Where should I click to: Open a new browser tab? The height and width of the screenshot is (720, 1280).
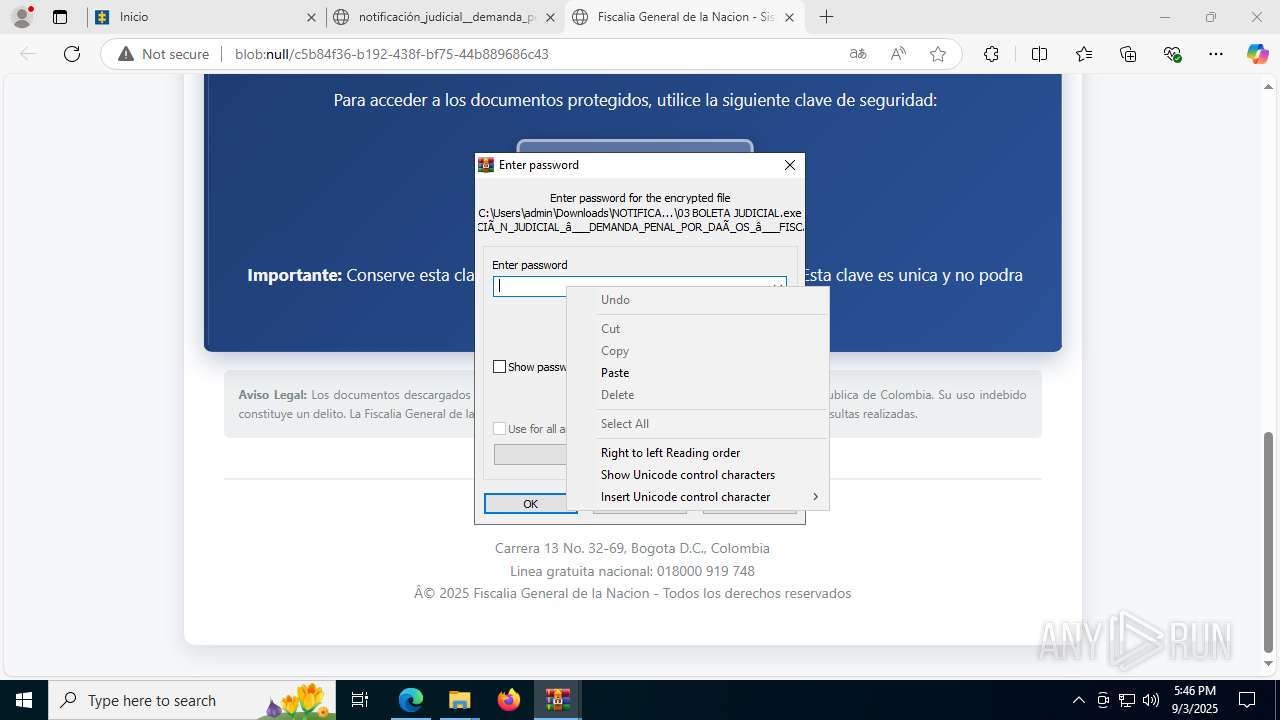pos(826,17)
